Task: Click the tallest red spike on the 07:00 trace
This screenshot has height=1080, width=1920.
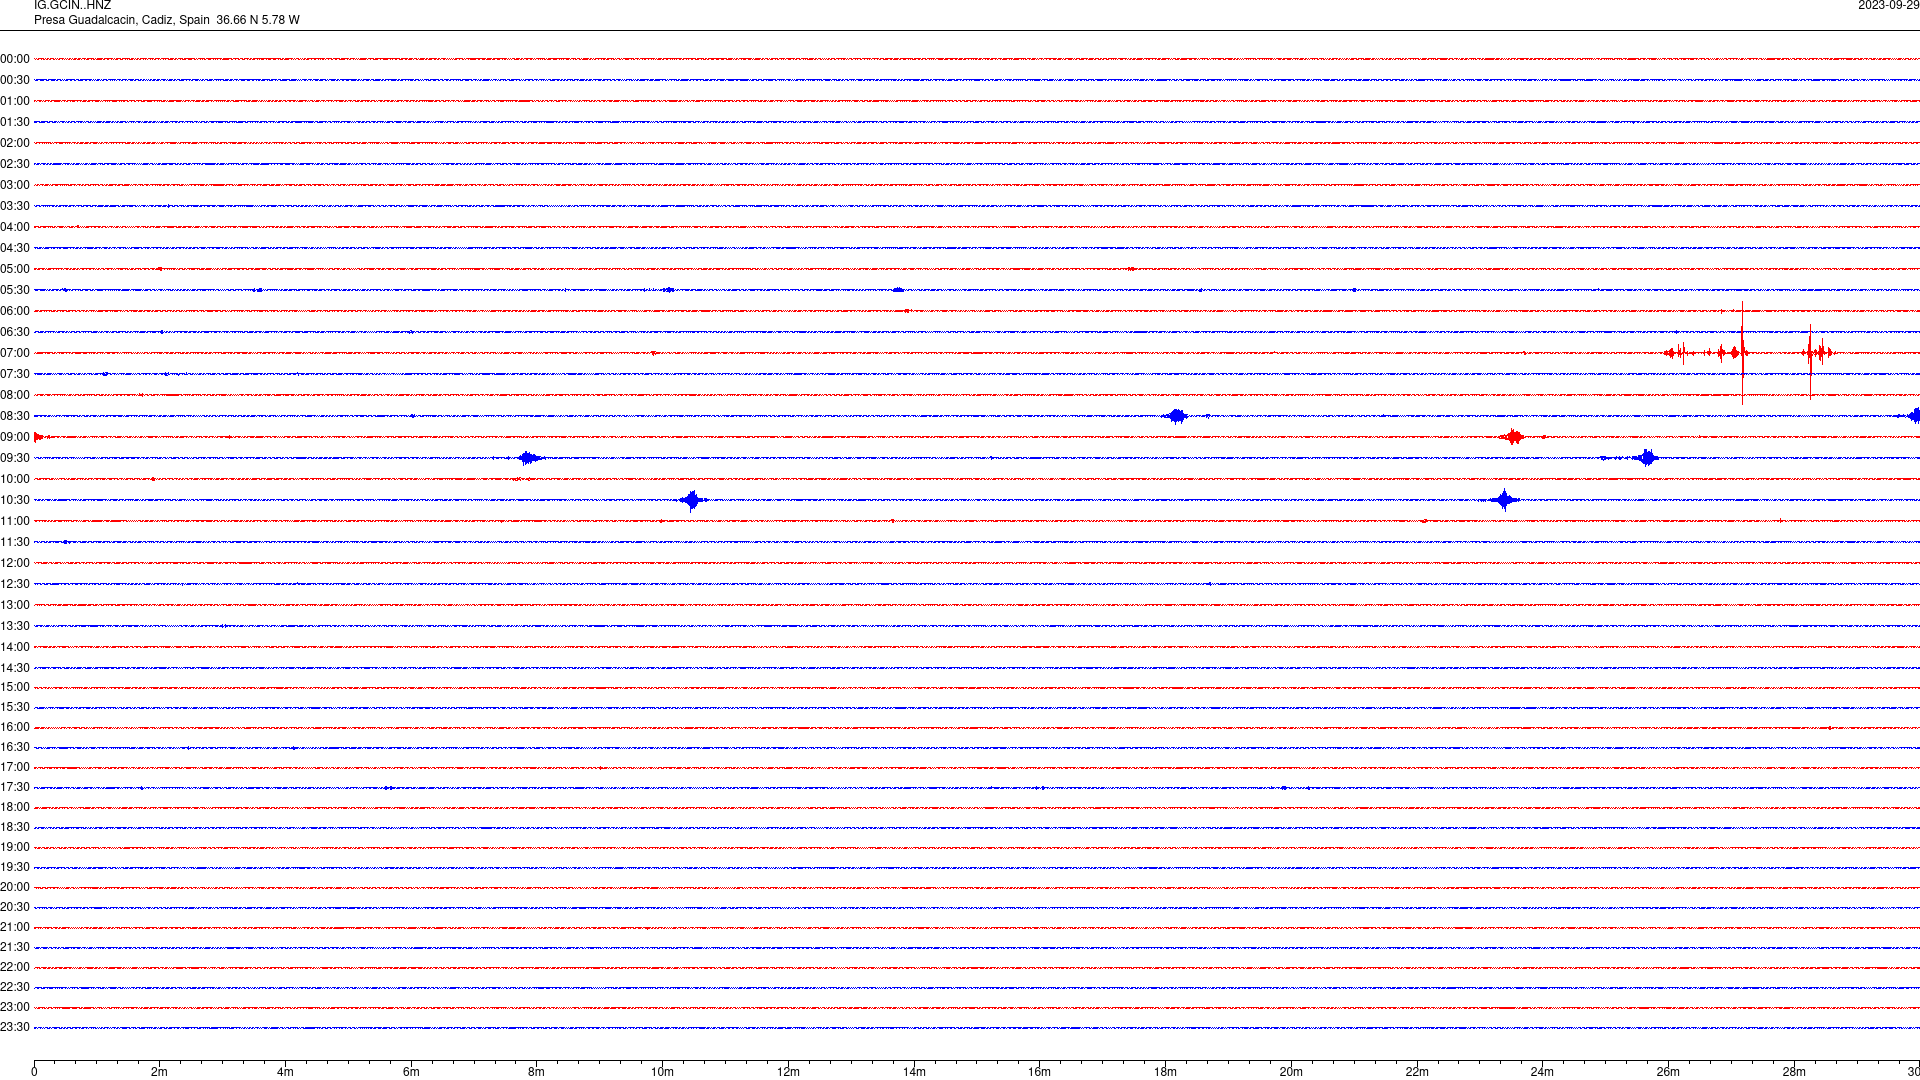Action: click(1742, 353)
